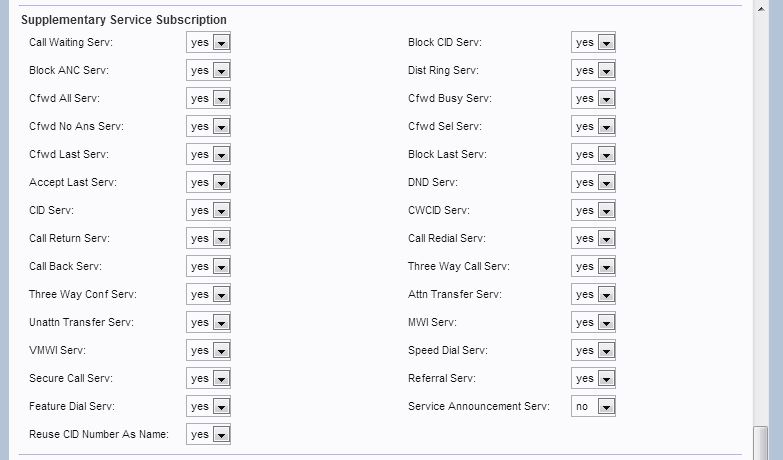
Task: Open the Three Way Call Serv dropdown
Action: (593, 267)
